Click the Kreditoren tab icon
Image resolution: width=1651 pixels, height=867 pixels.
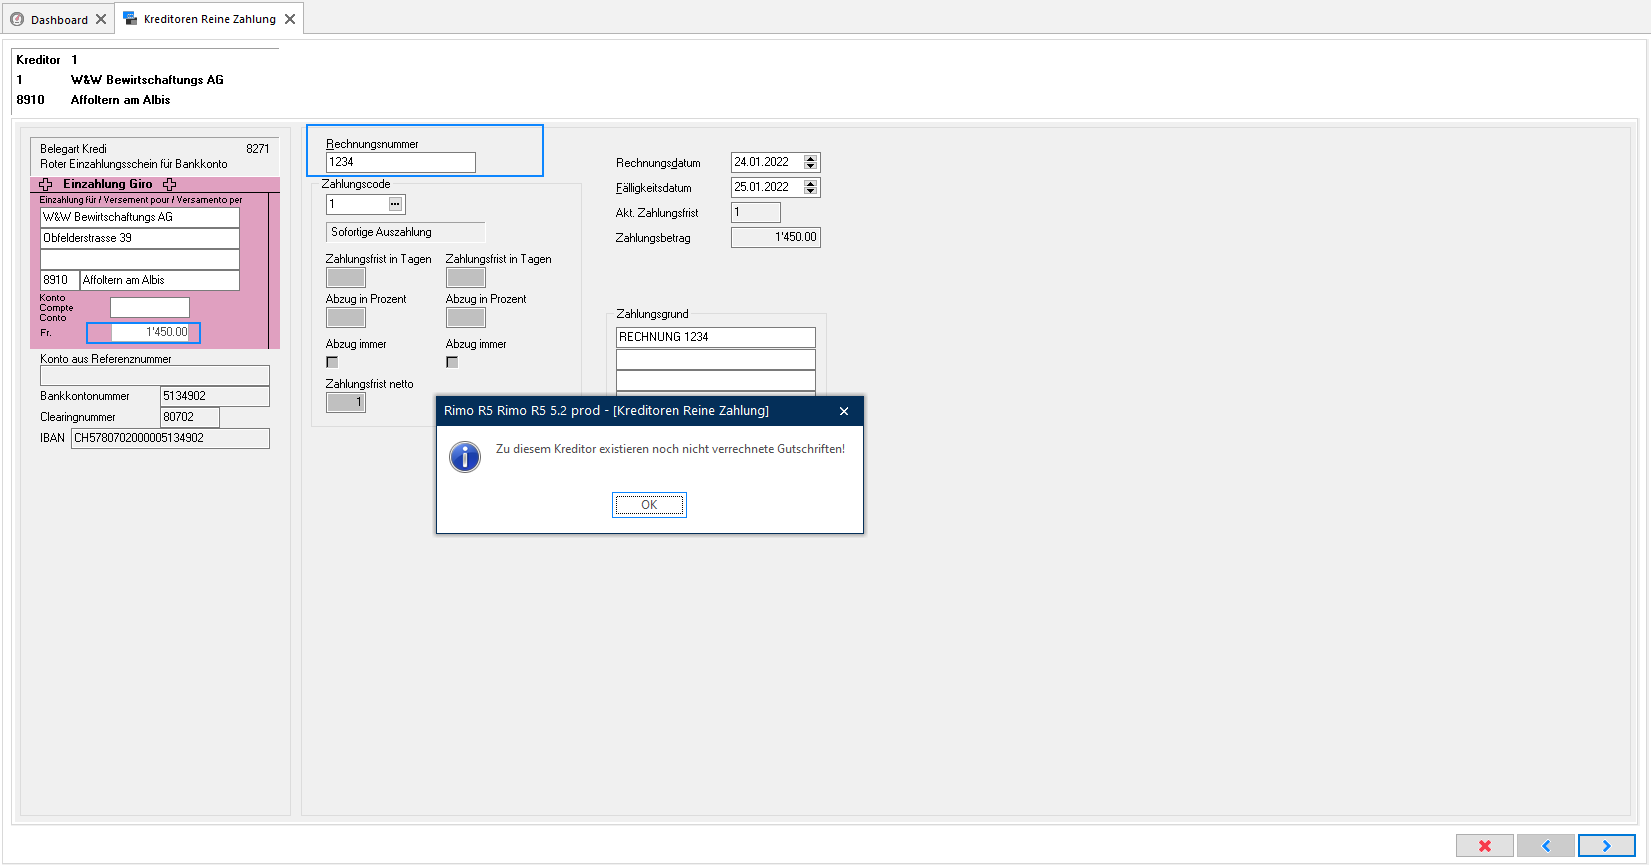130,19
